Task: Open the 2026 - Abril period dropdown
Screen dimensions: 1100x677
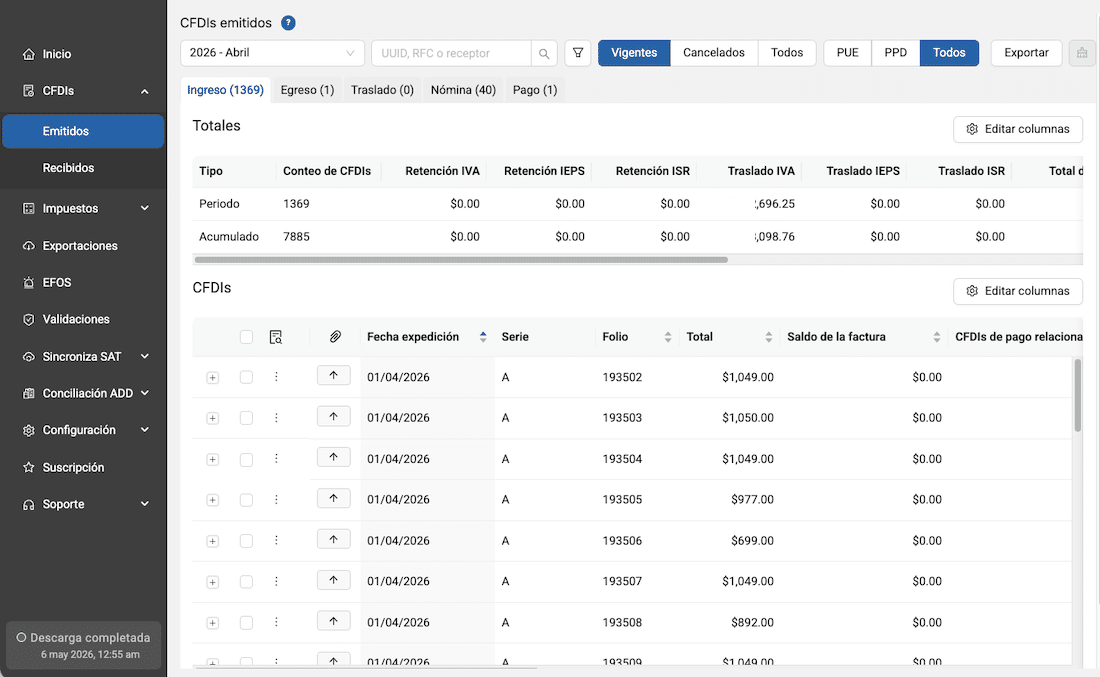Action: 272,53
